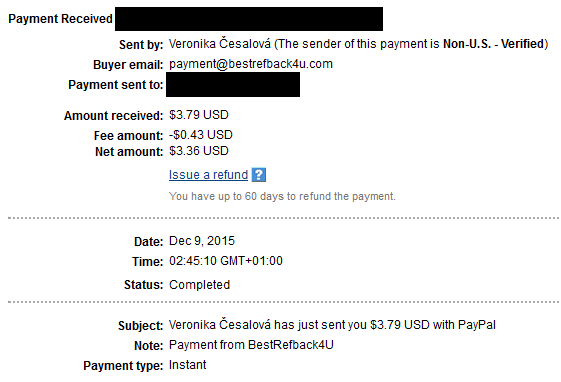
Task: Click the Completed status value
Action: (x=199, y=285)
